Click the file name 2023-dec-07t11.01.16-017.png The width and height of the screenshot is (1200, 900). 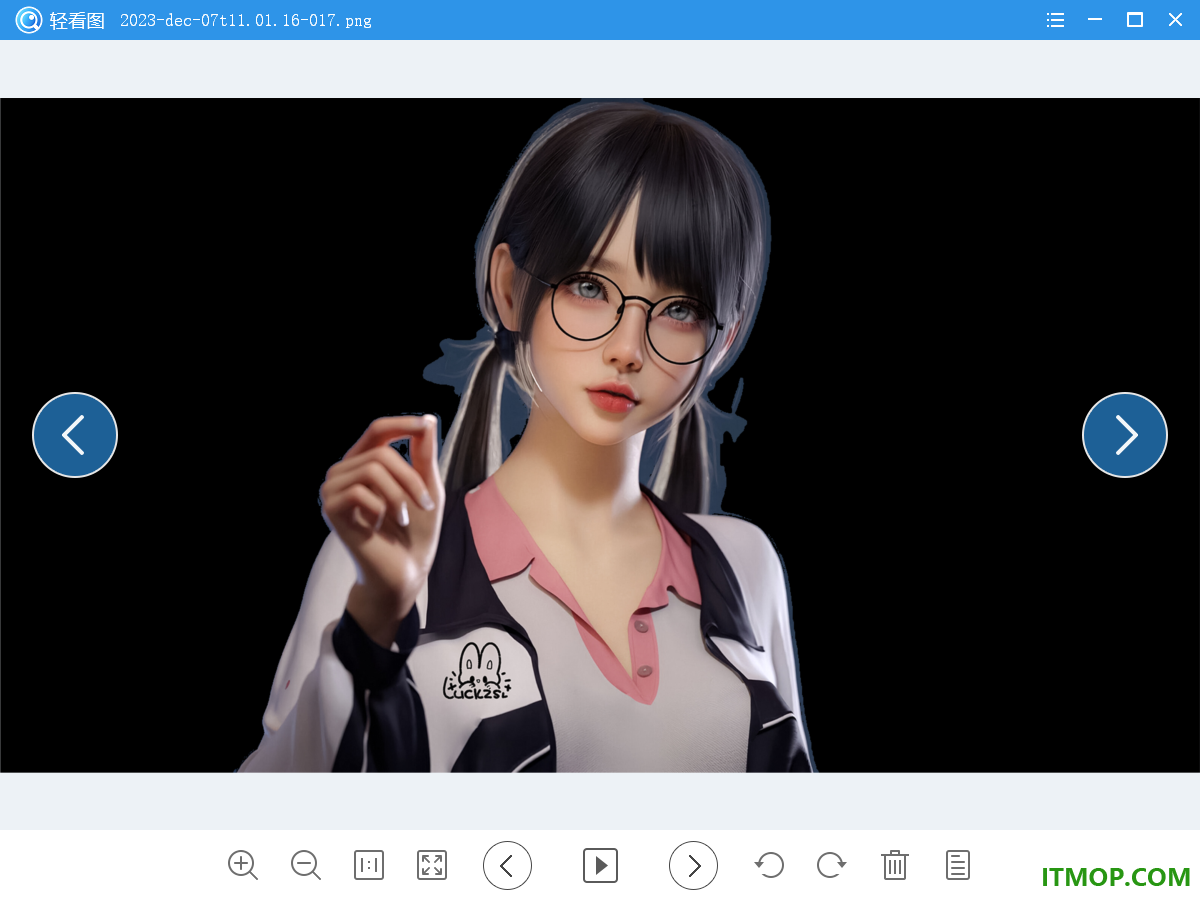[245, 20]
